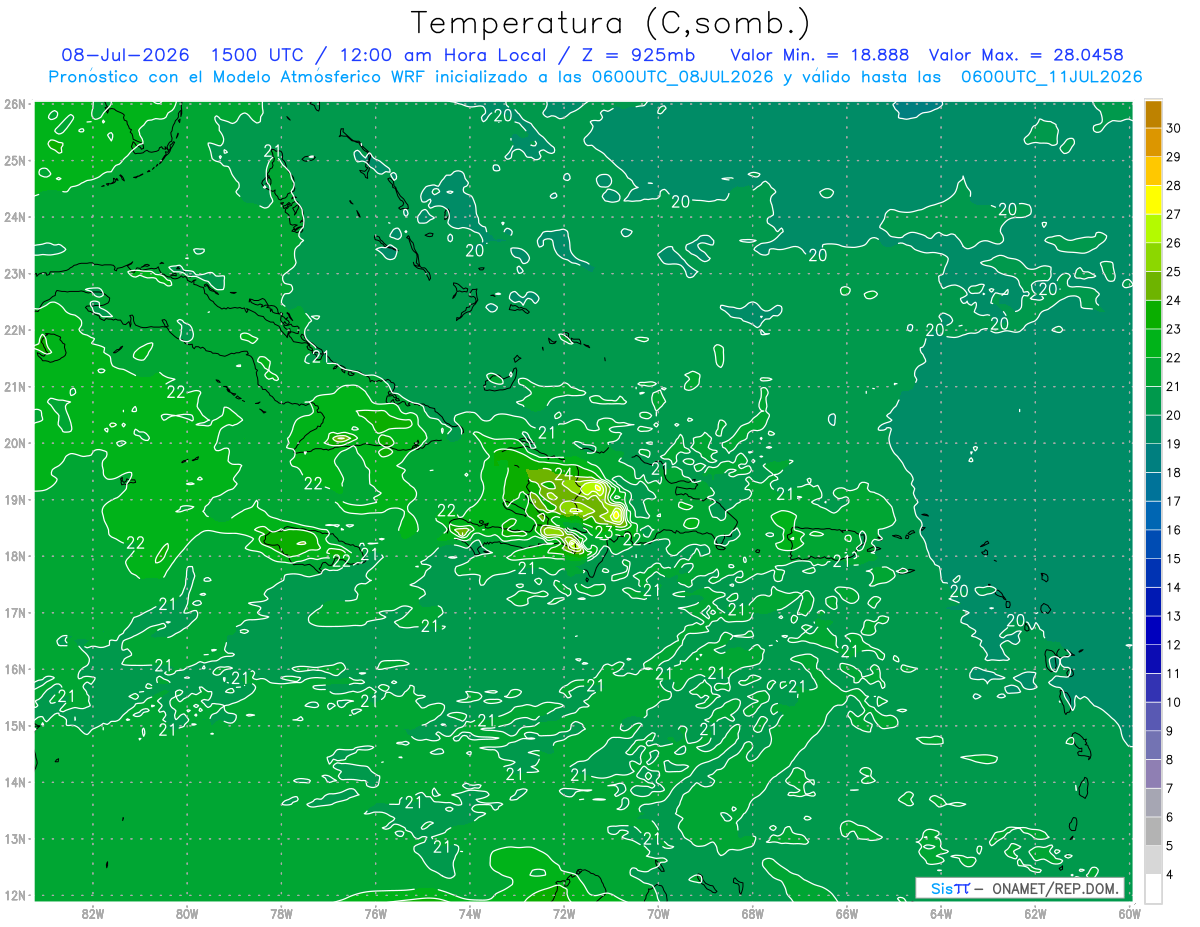Image resolution: width=1200 pixels, height=927 pixels.
Task: Select the forecast date '08-Jul-2026'
Action: pyautogui.click(x=126, y=55)
